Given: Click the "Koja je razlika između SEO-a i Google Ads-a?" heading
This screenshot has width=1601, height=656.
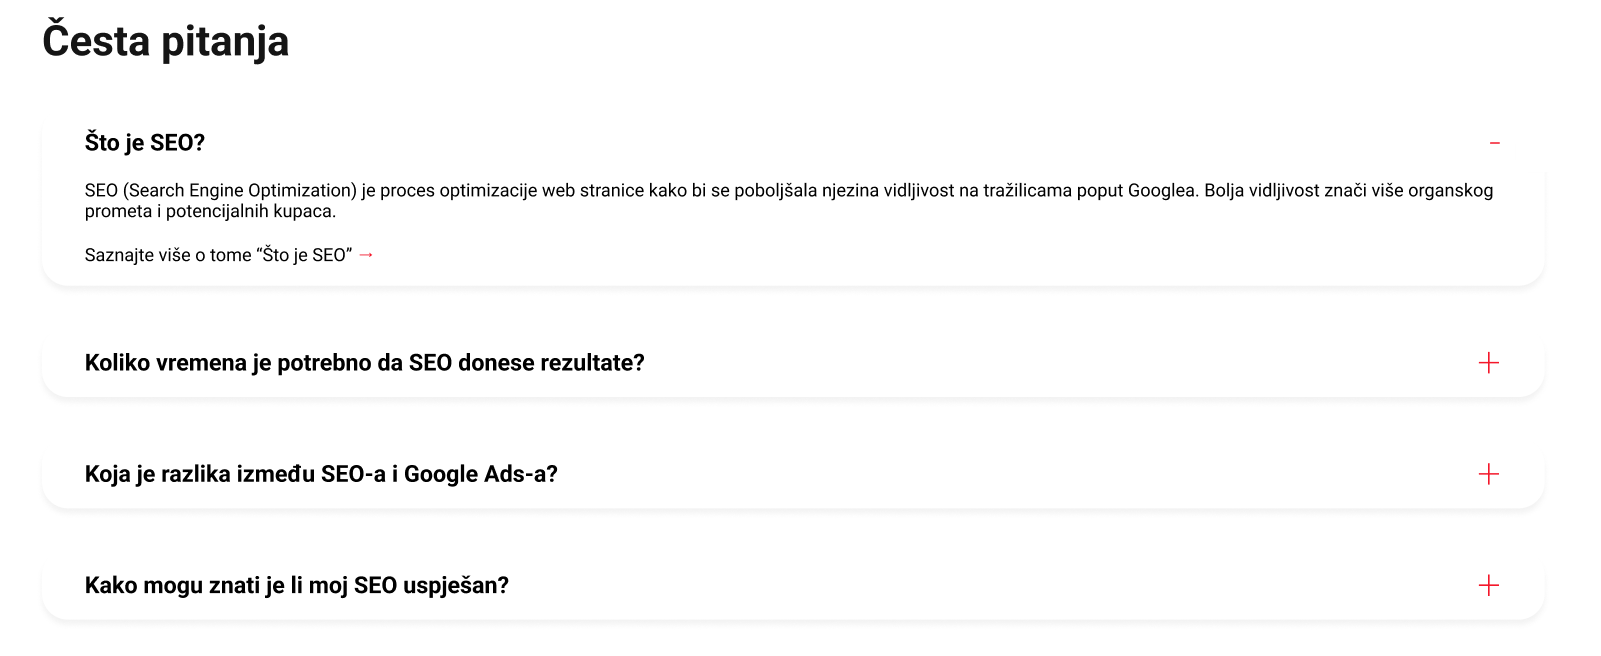Looking at the screenshot, I should [322, 475].
